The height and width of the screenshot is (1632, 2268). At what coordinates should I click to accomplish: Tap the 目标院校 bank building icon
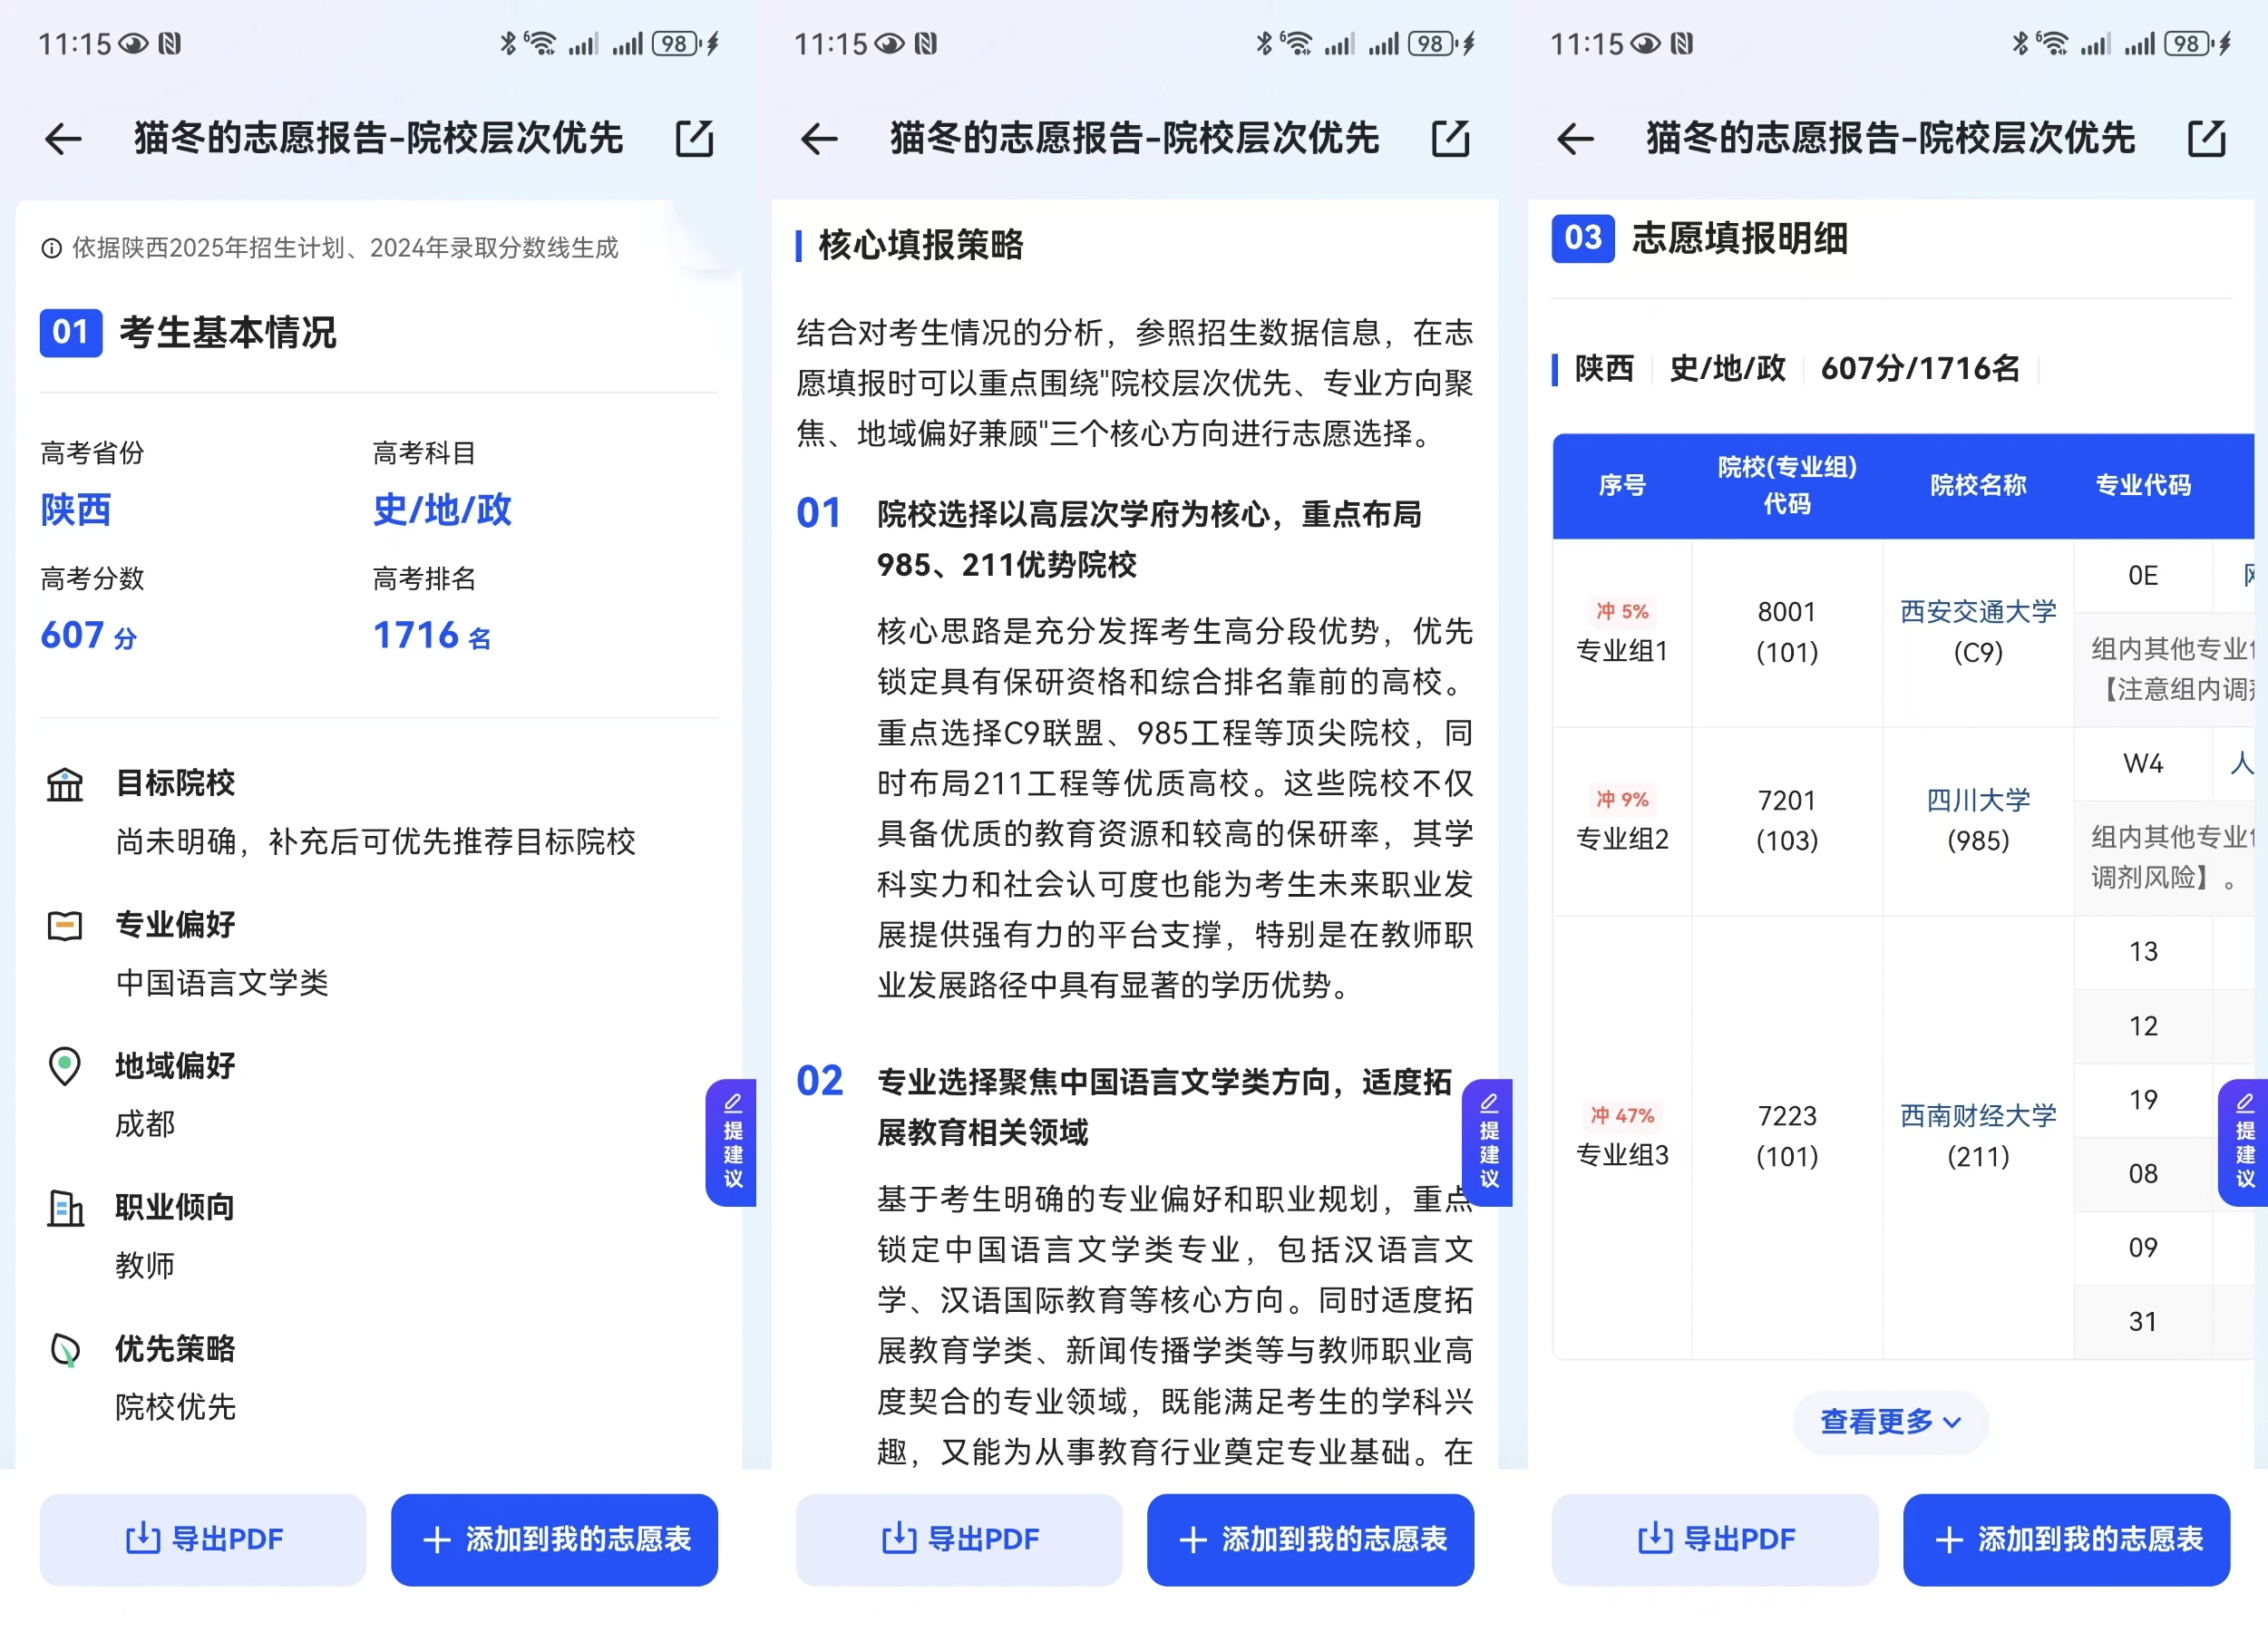pos(65,784)
